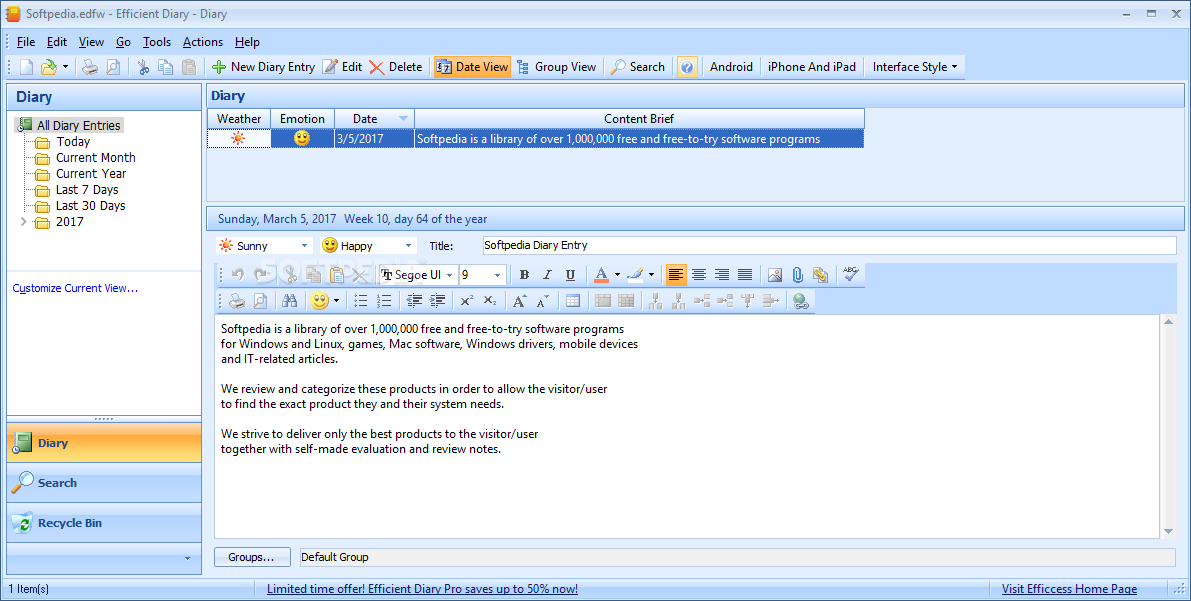Toggle italic formatting

point(547,275)
